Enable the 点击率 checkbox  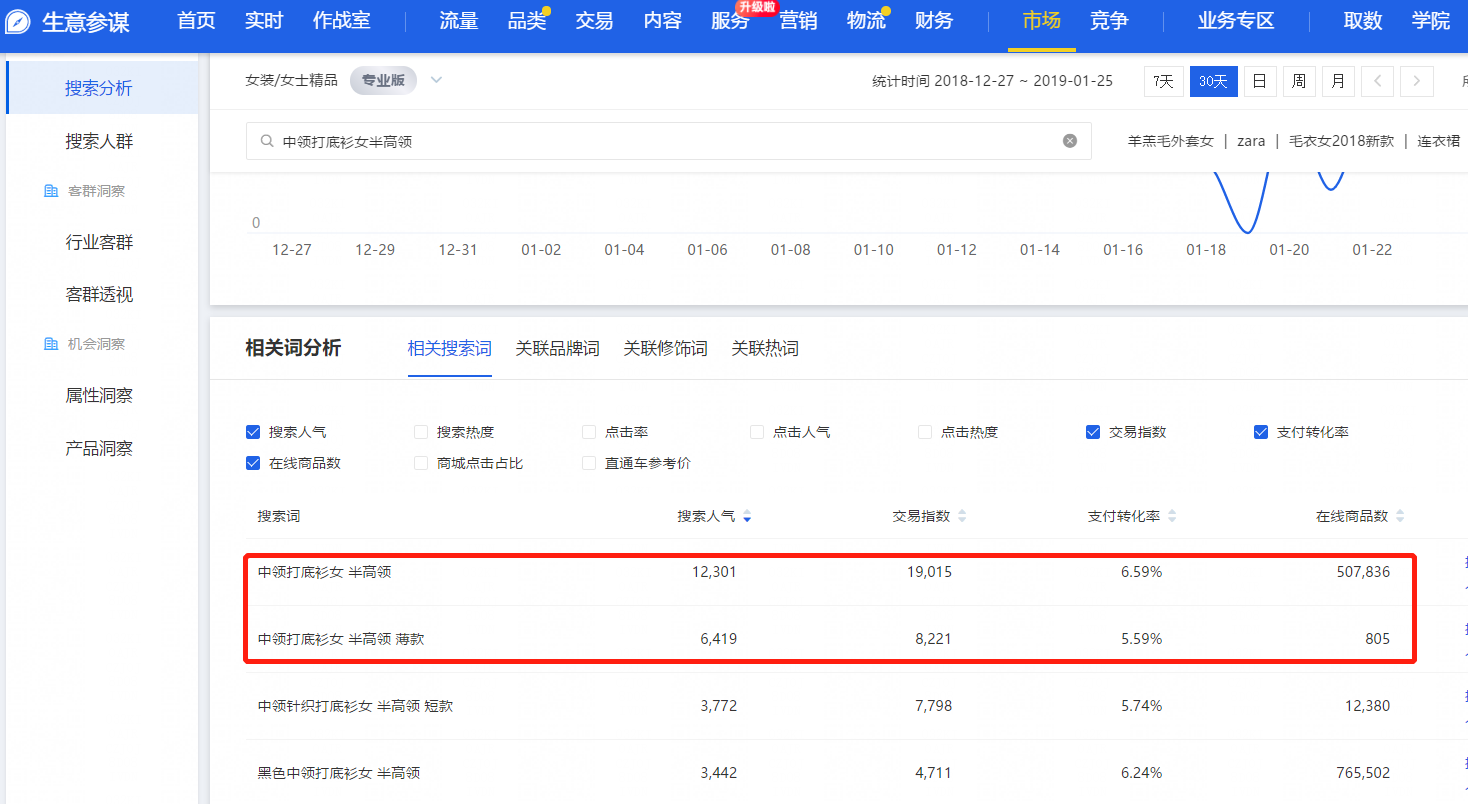589,432
